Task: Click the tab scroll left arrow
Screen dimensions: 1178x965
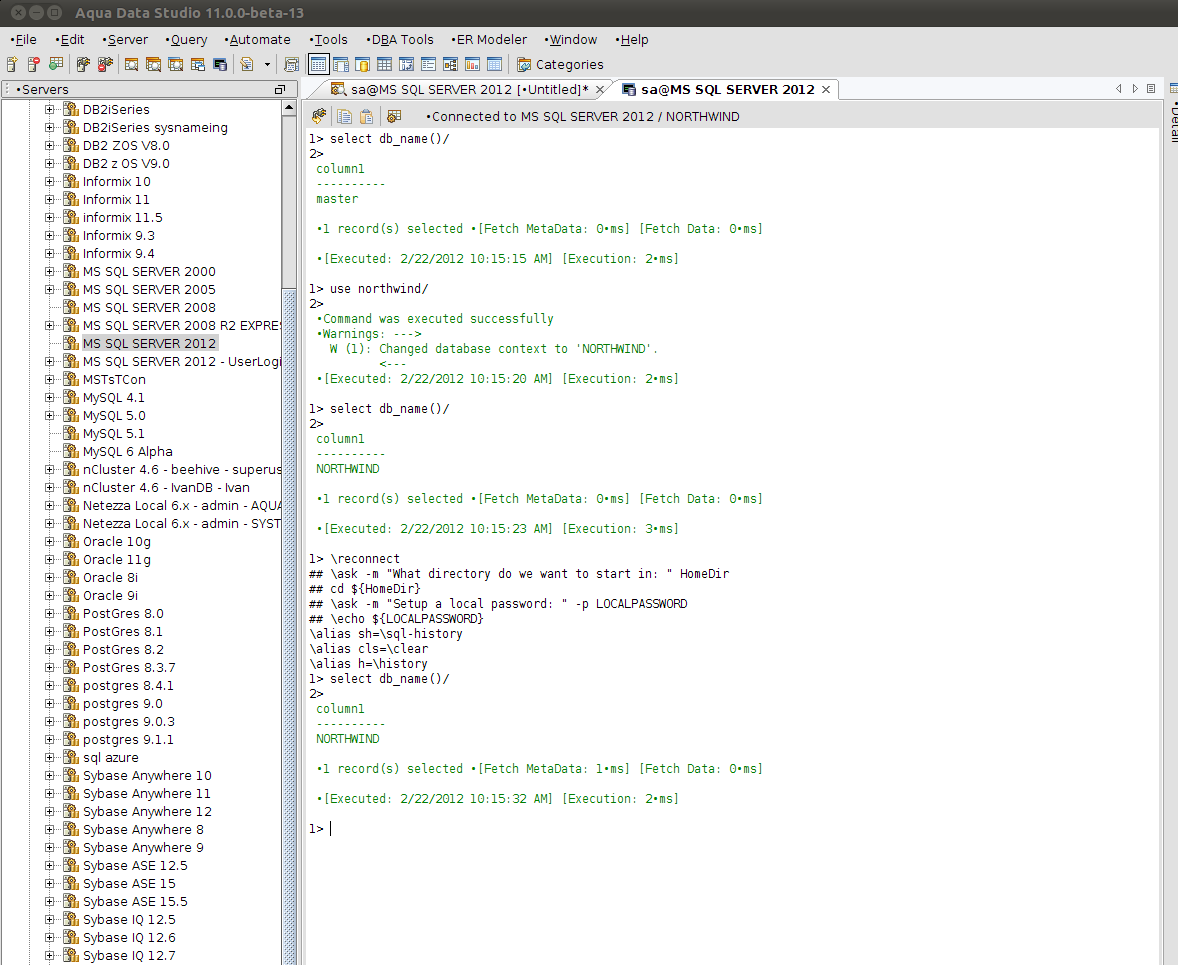Action: [x=1119, y=89]
